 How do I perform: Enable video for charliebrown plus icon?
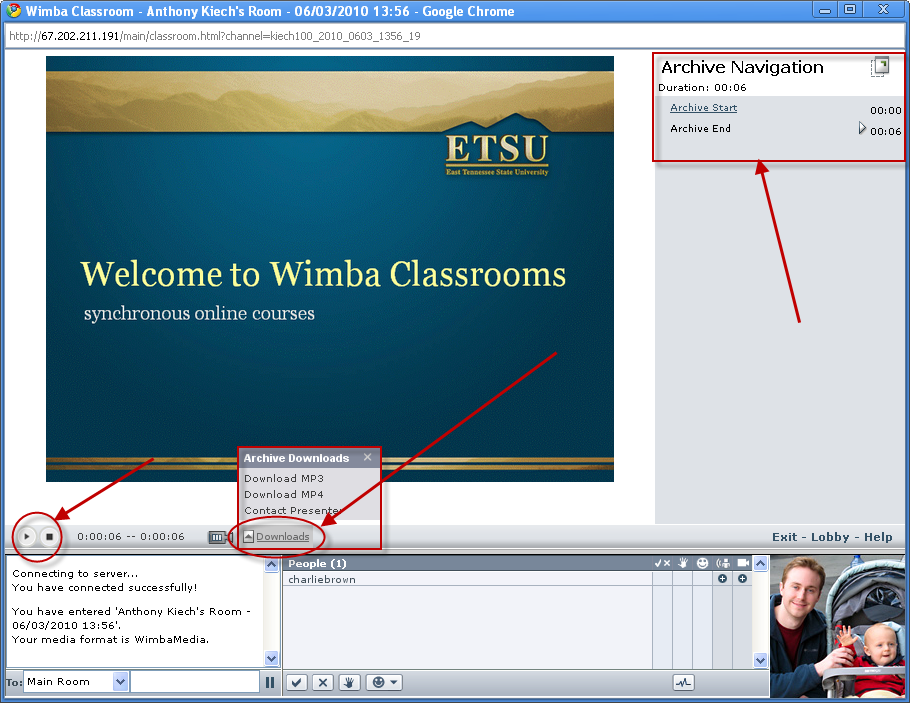pyautogui.click(x=742, y=579)
